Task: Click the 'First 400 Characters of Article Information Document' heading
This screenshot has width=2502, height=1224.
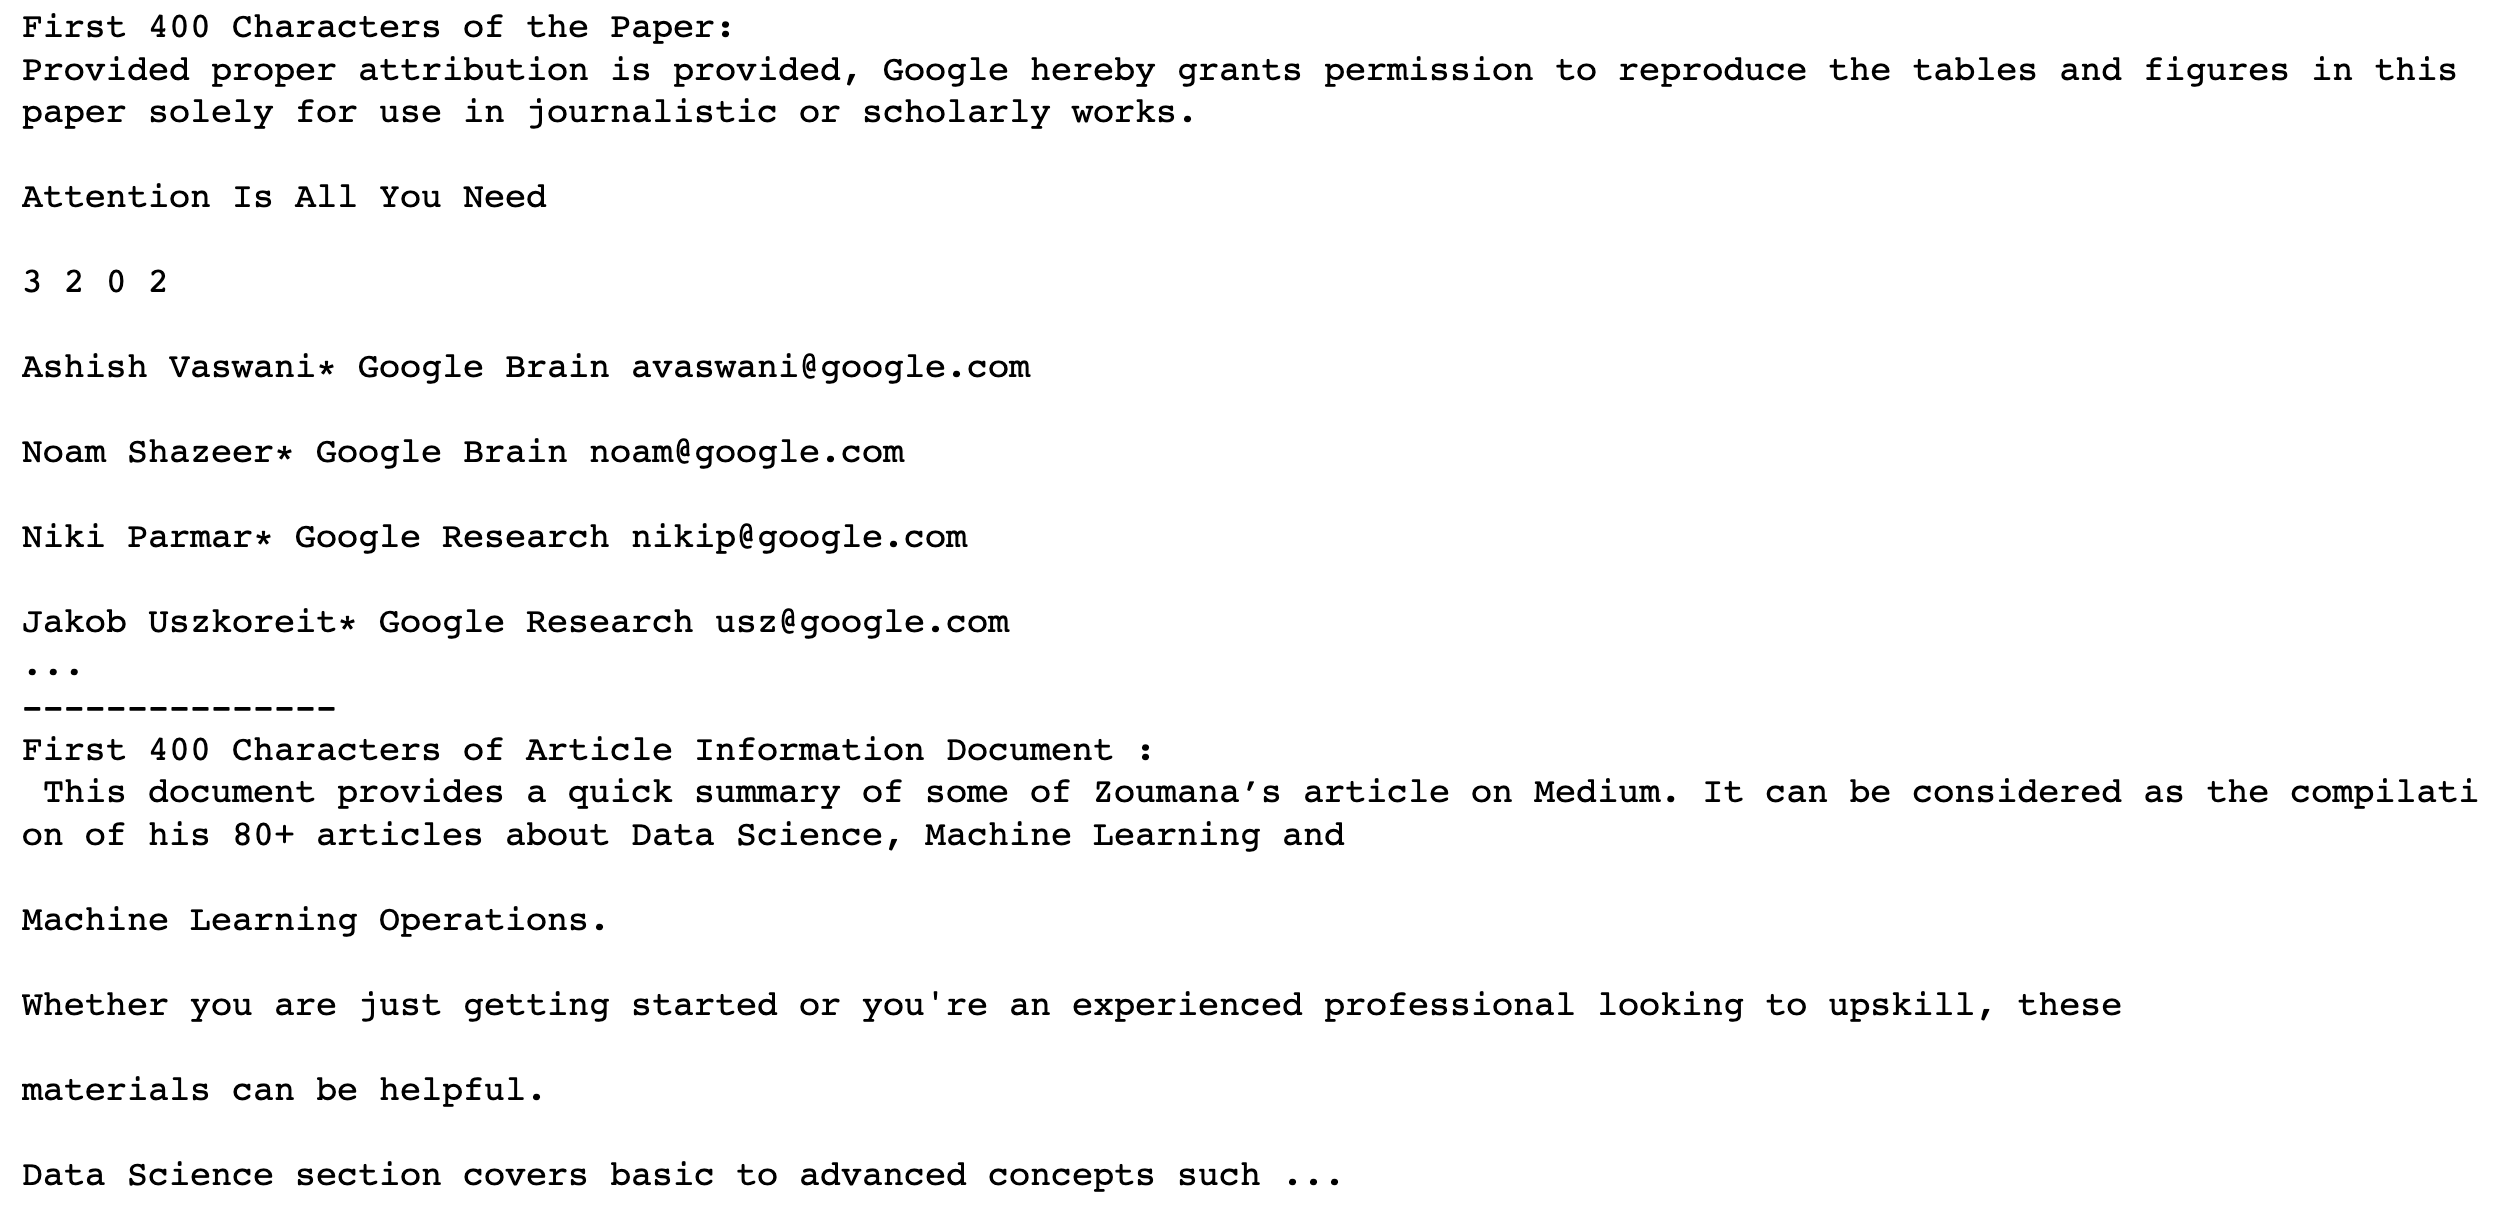Action: click(x=587, y=750)
